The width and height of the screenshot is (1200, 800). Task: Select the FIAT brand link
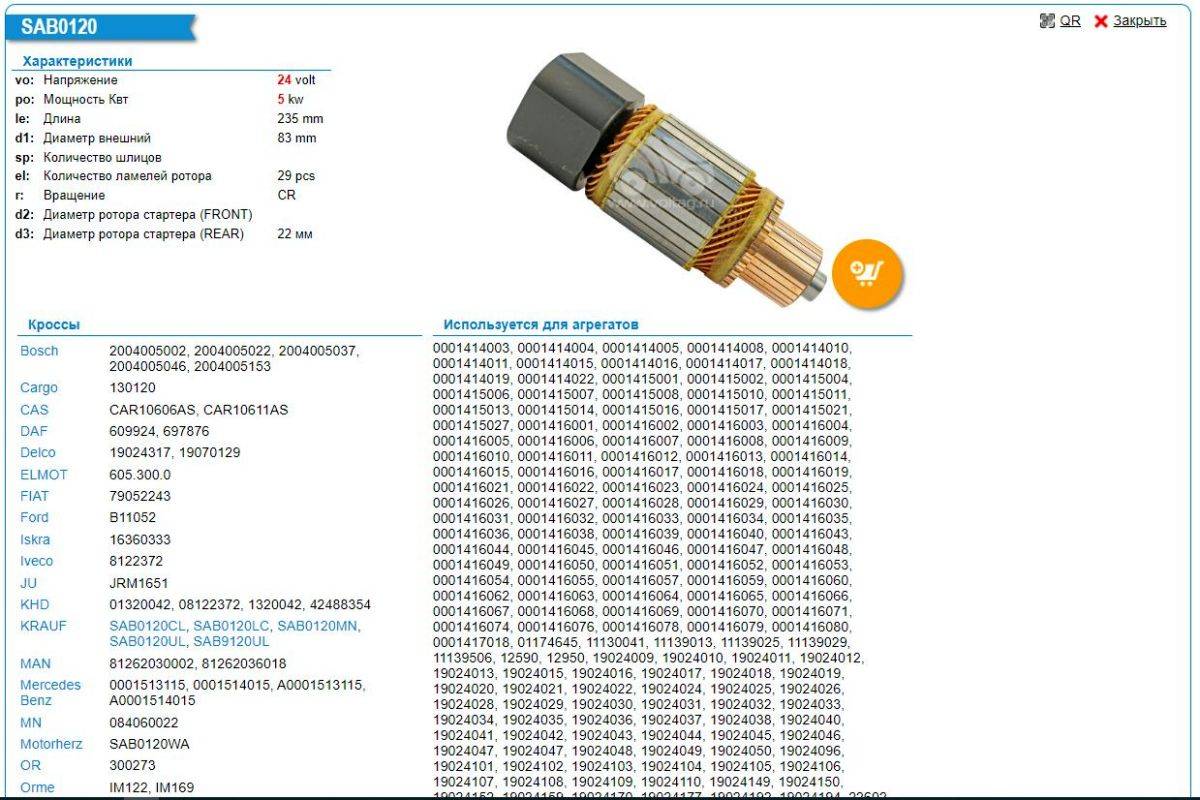point(34,496)
